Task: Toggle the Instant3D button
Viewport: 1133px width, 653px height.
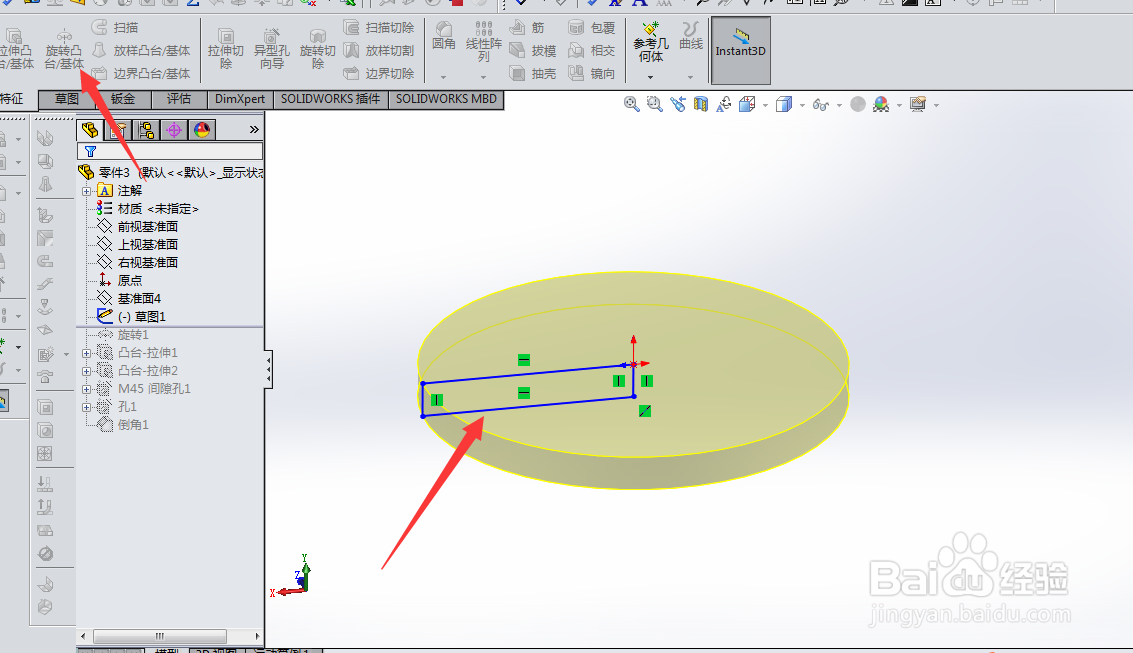Action: pos(741,50)
